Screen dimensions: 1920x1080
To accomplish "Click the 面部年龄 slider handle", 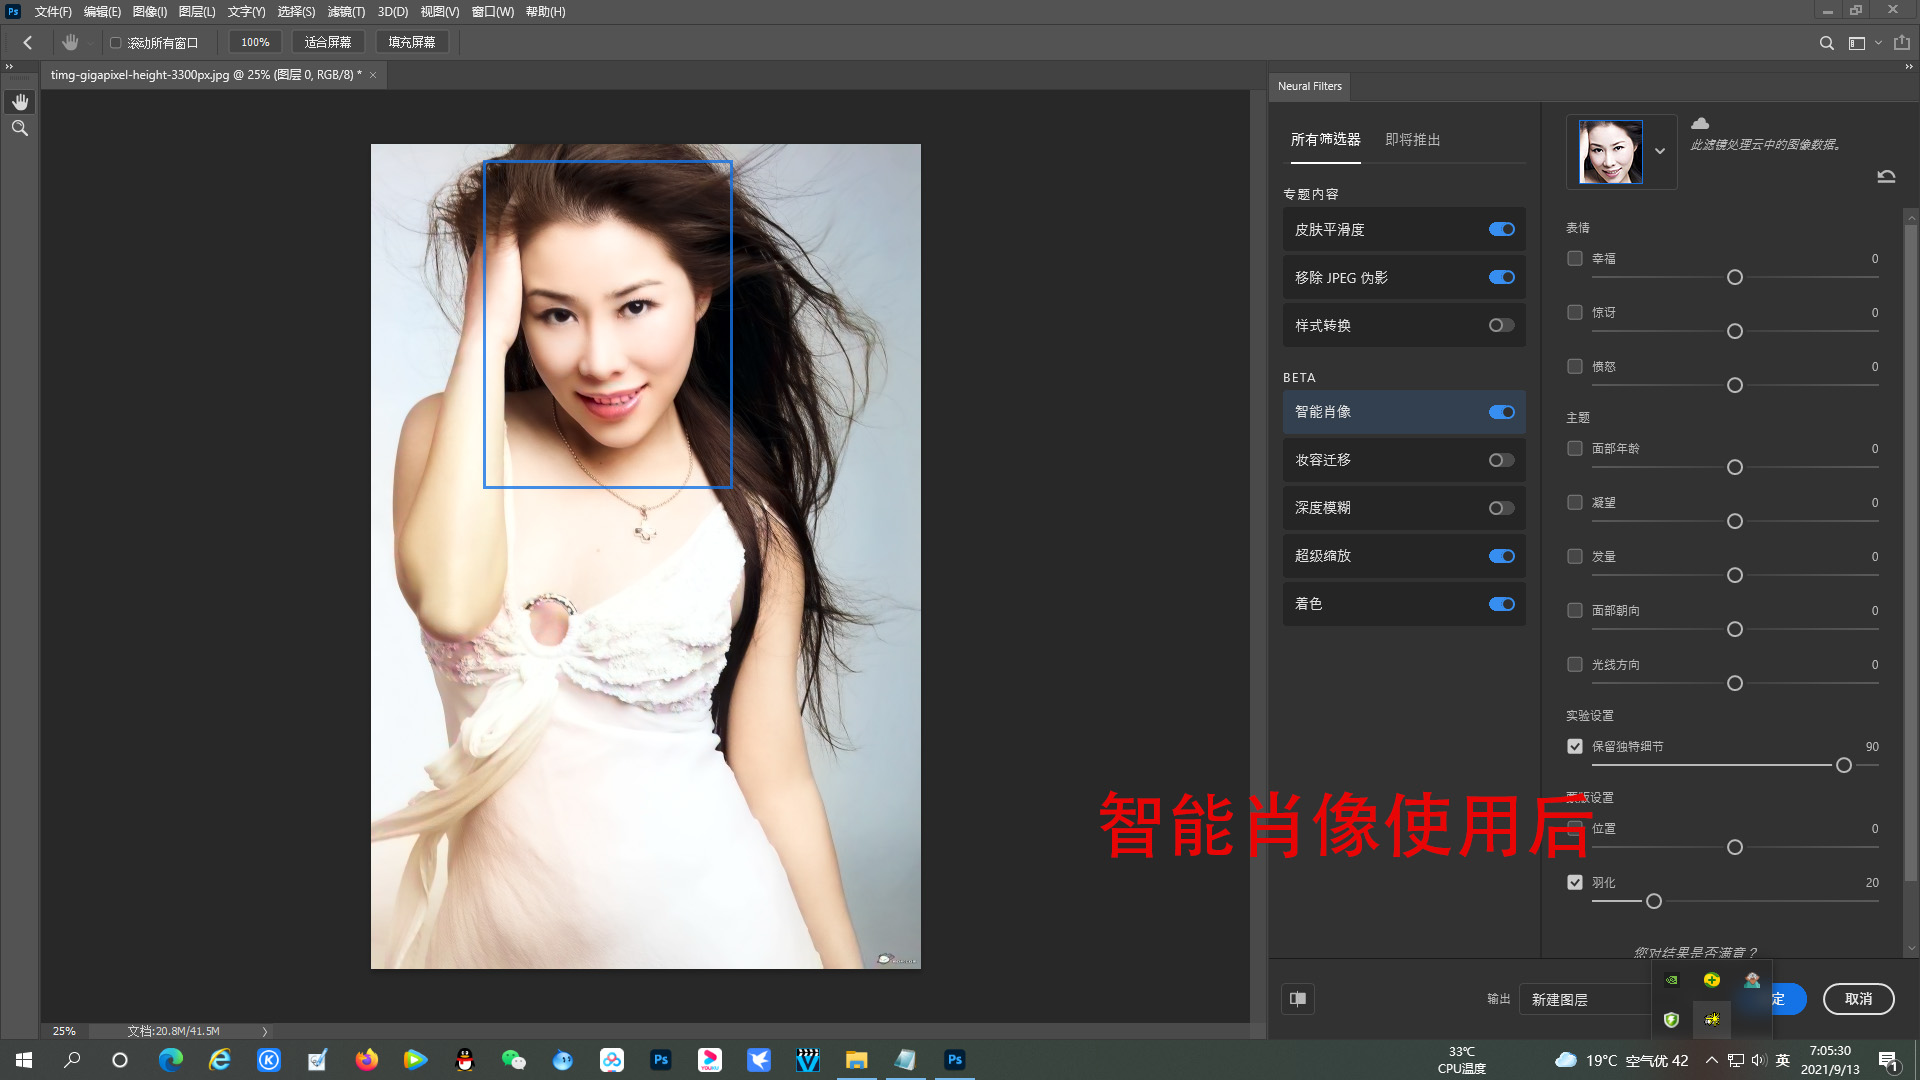I will point(1735,467).
